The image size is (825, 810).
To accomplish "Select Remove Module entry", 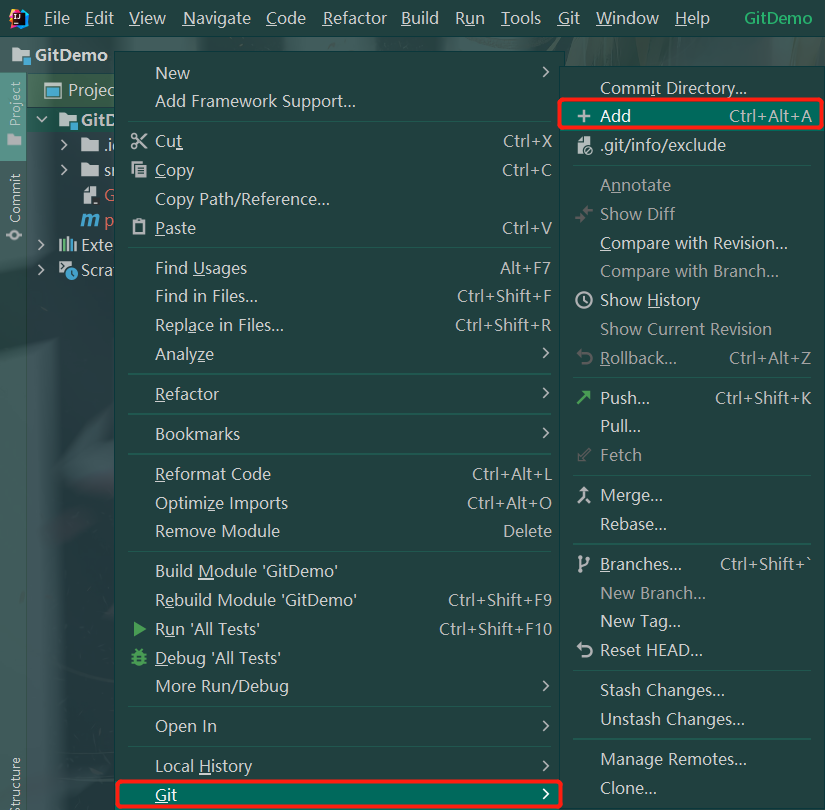I will coord(339,531).
